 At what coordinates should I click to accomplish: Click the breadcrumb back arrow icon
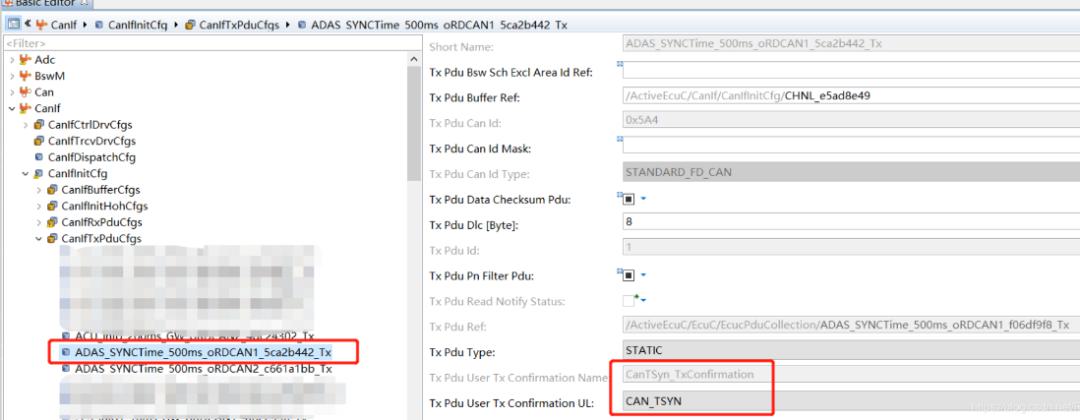click(x=28, y=25)
